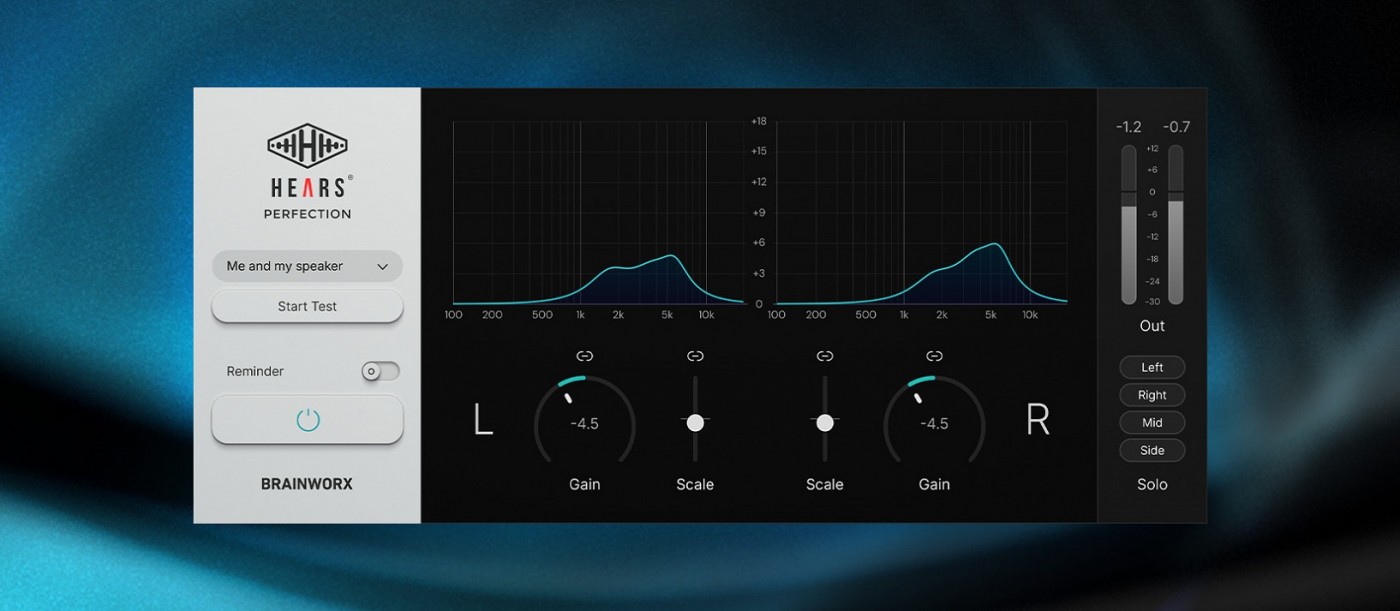
Task: Click the left output level meter
Action: [1129, 225]
